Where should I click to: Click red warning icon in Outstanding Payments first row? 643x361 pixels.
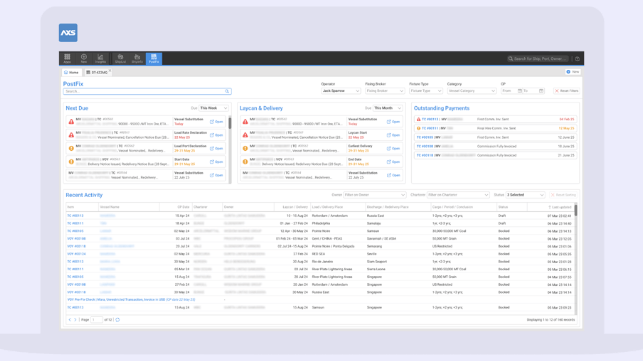click(x=418, y=119)
